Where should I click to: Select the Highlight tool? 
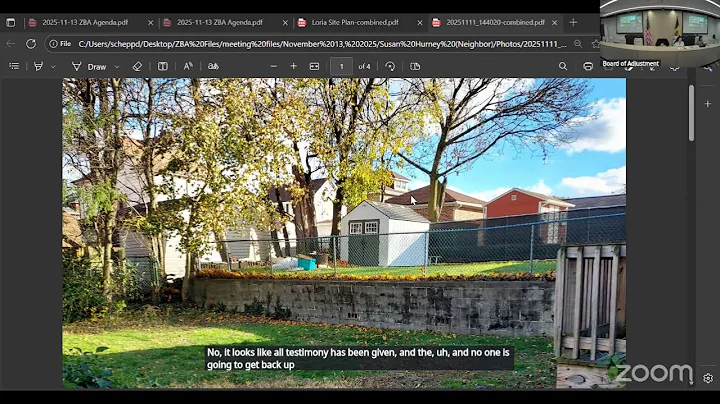click(x=39, y=67)
